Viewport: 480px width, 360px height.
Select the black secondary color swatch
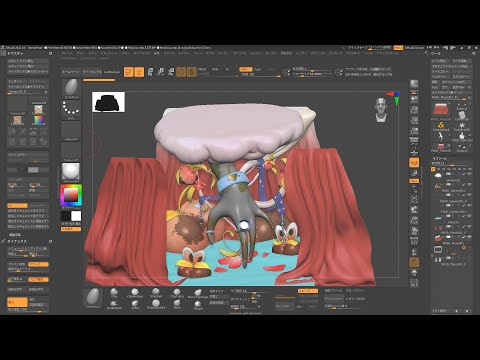coord(66,216)
